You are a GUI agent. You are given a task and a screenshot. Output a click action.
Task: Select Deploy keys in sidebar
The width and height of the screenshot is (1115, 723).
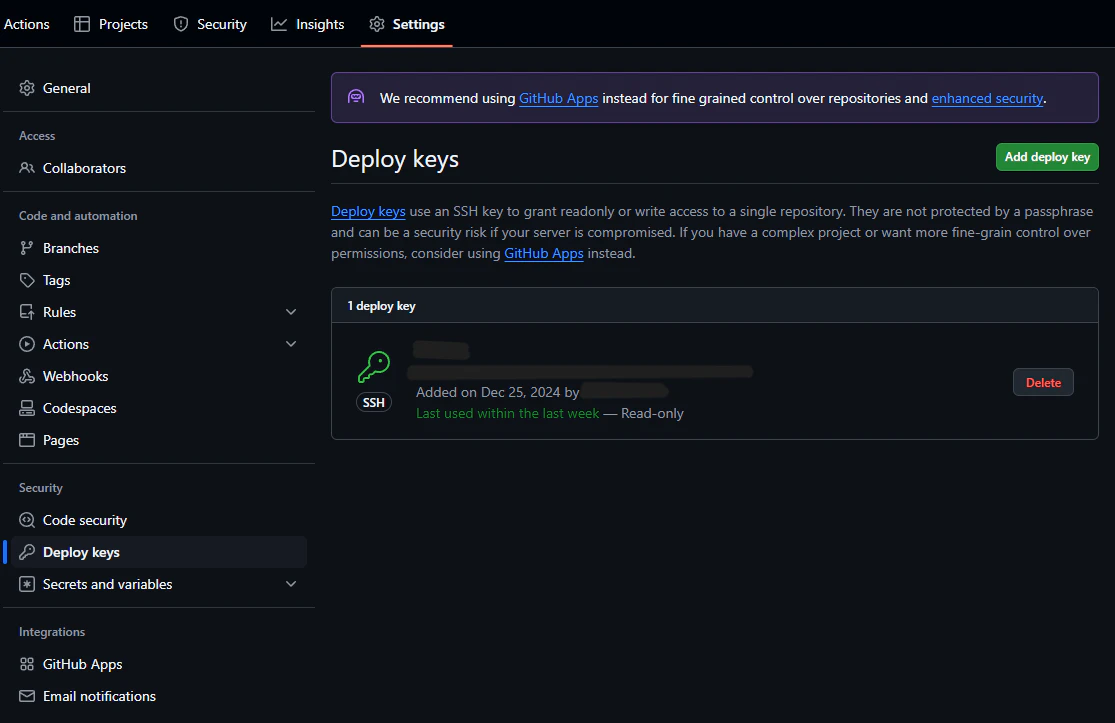tap(159, 552)
